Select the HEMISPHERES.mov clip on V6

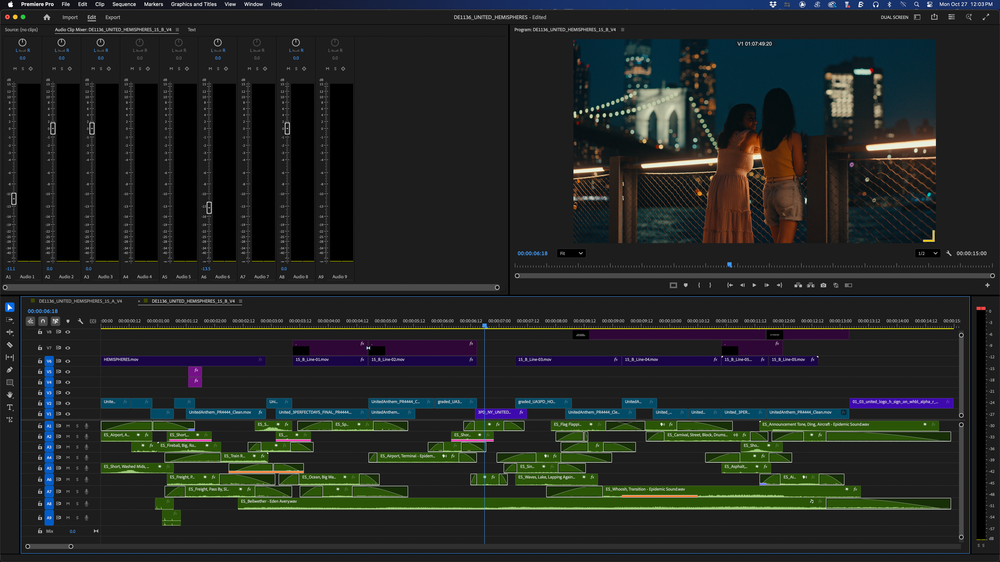pos(182,360)
